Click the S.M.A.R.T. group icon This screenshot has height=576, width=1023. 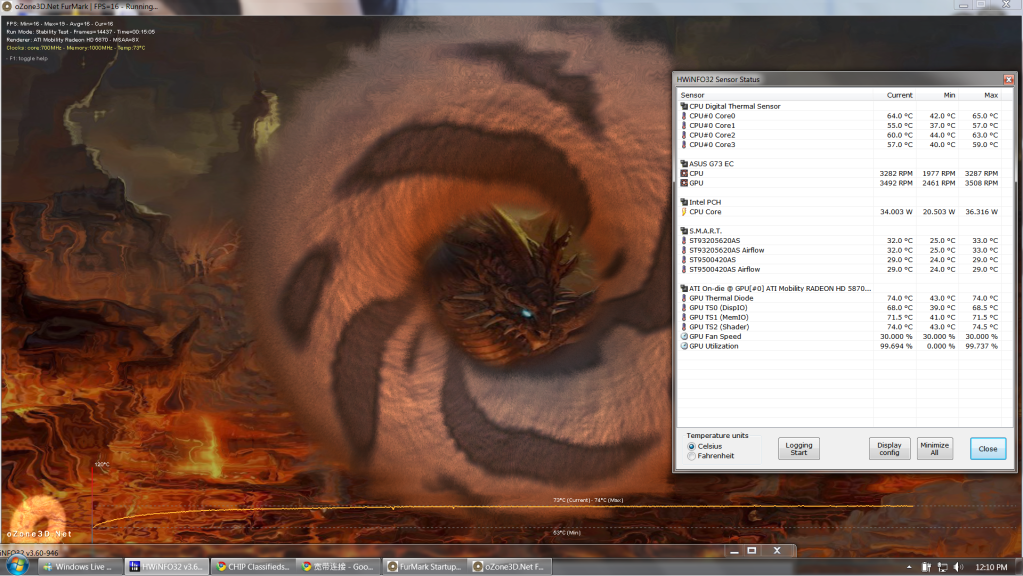click(x=684, y=231)
